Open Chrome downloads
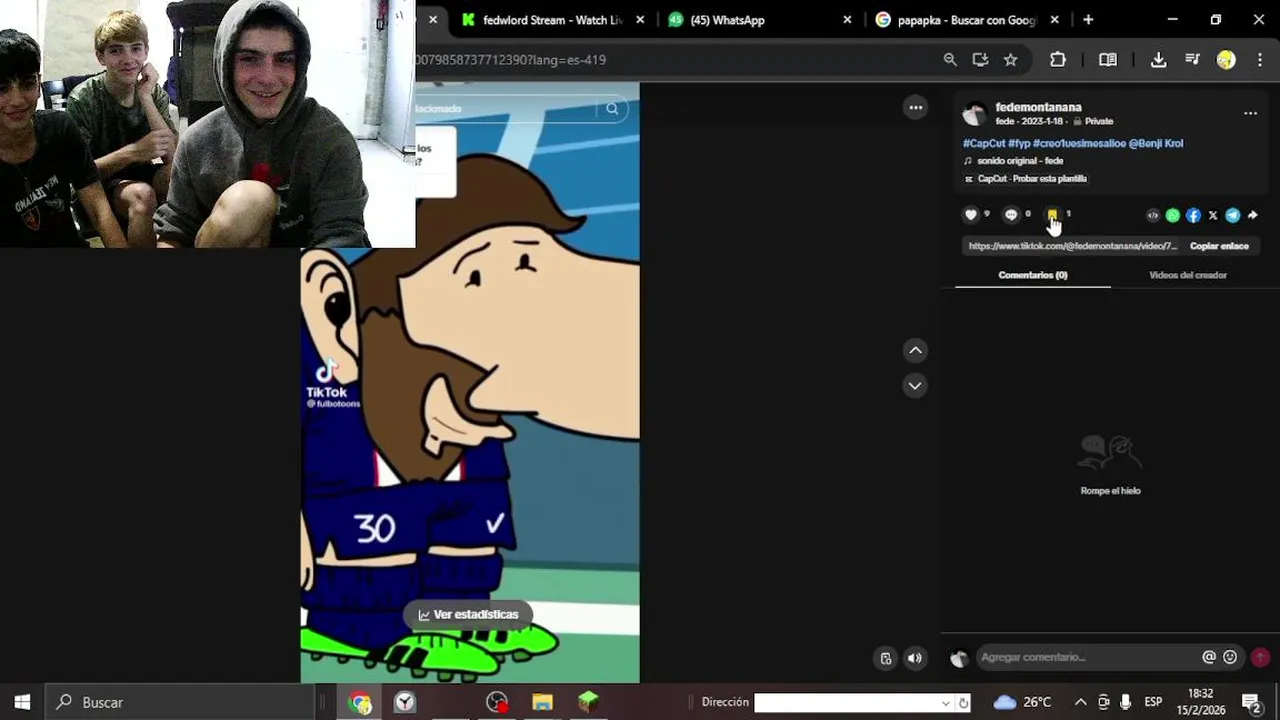 tap(1158, 60)
